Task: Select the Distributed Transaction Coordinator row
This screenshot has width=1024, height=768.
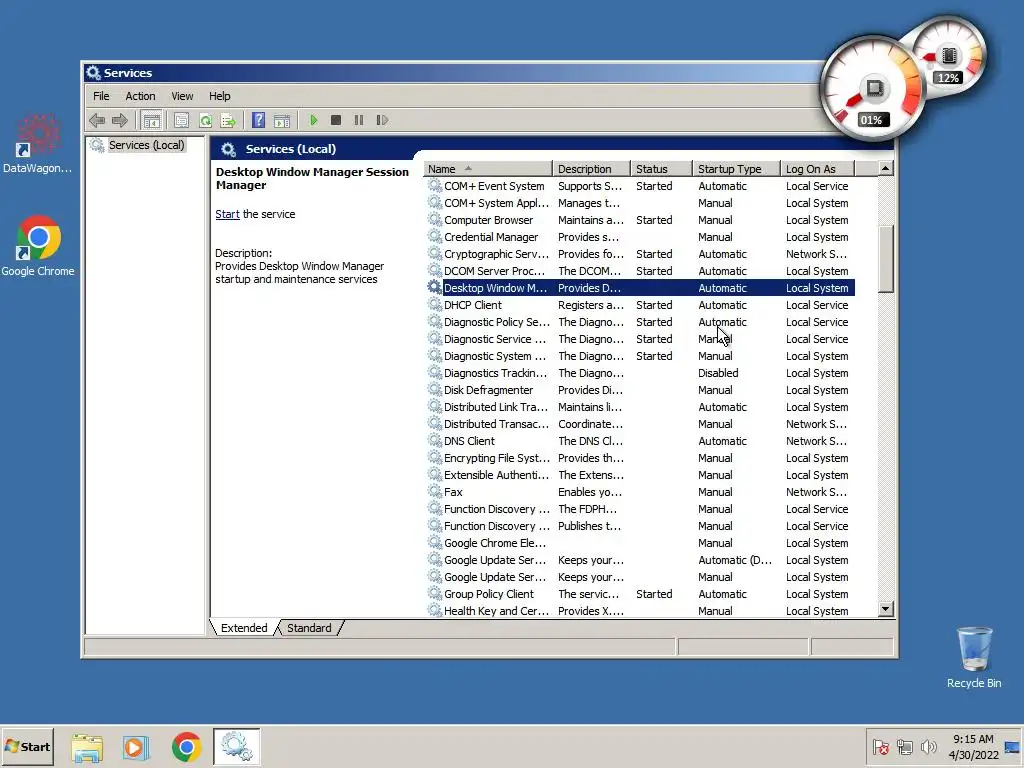Action: 639,424
